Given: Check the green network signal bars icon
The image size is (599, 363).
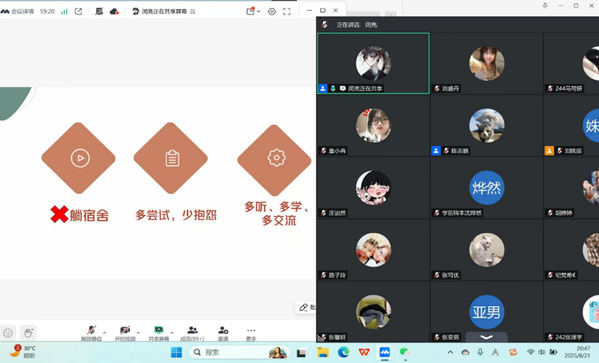Looking at the screenshot, I should pos(64,11).
